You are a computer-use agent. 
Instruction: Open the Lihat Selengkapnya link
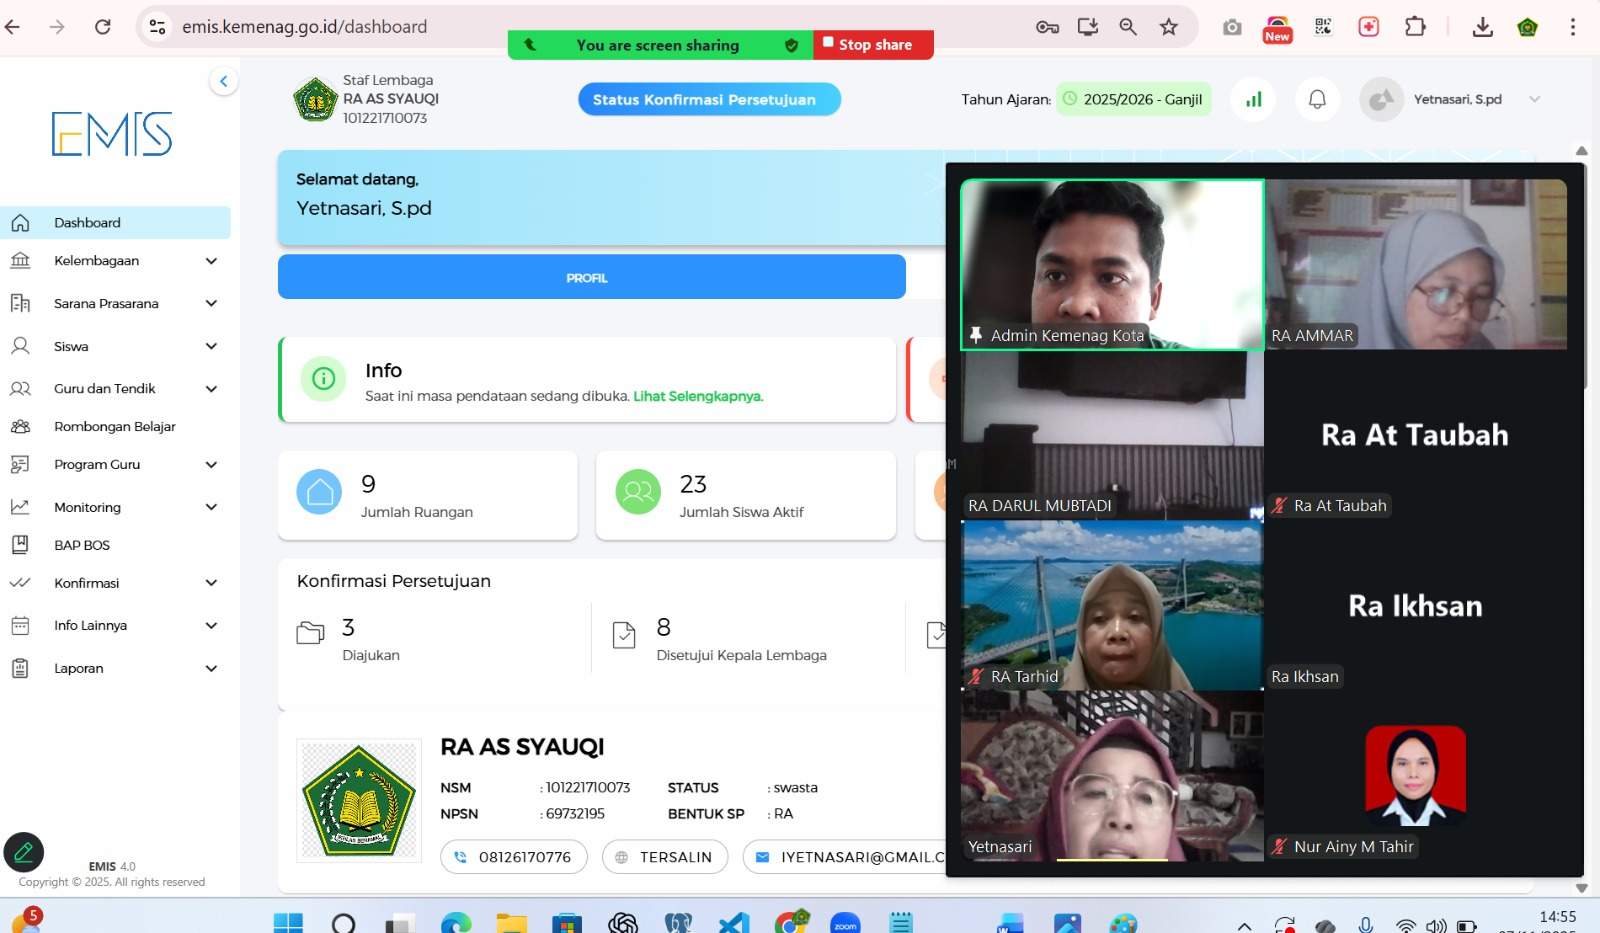(x=697, y=396)
